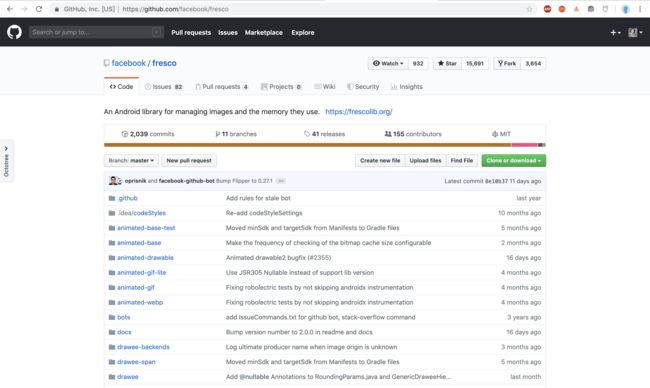This screenshot has width=650, height=388.
Task: Open the Clone or download dropdown
Action: click(514, 160)
